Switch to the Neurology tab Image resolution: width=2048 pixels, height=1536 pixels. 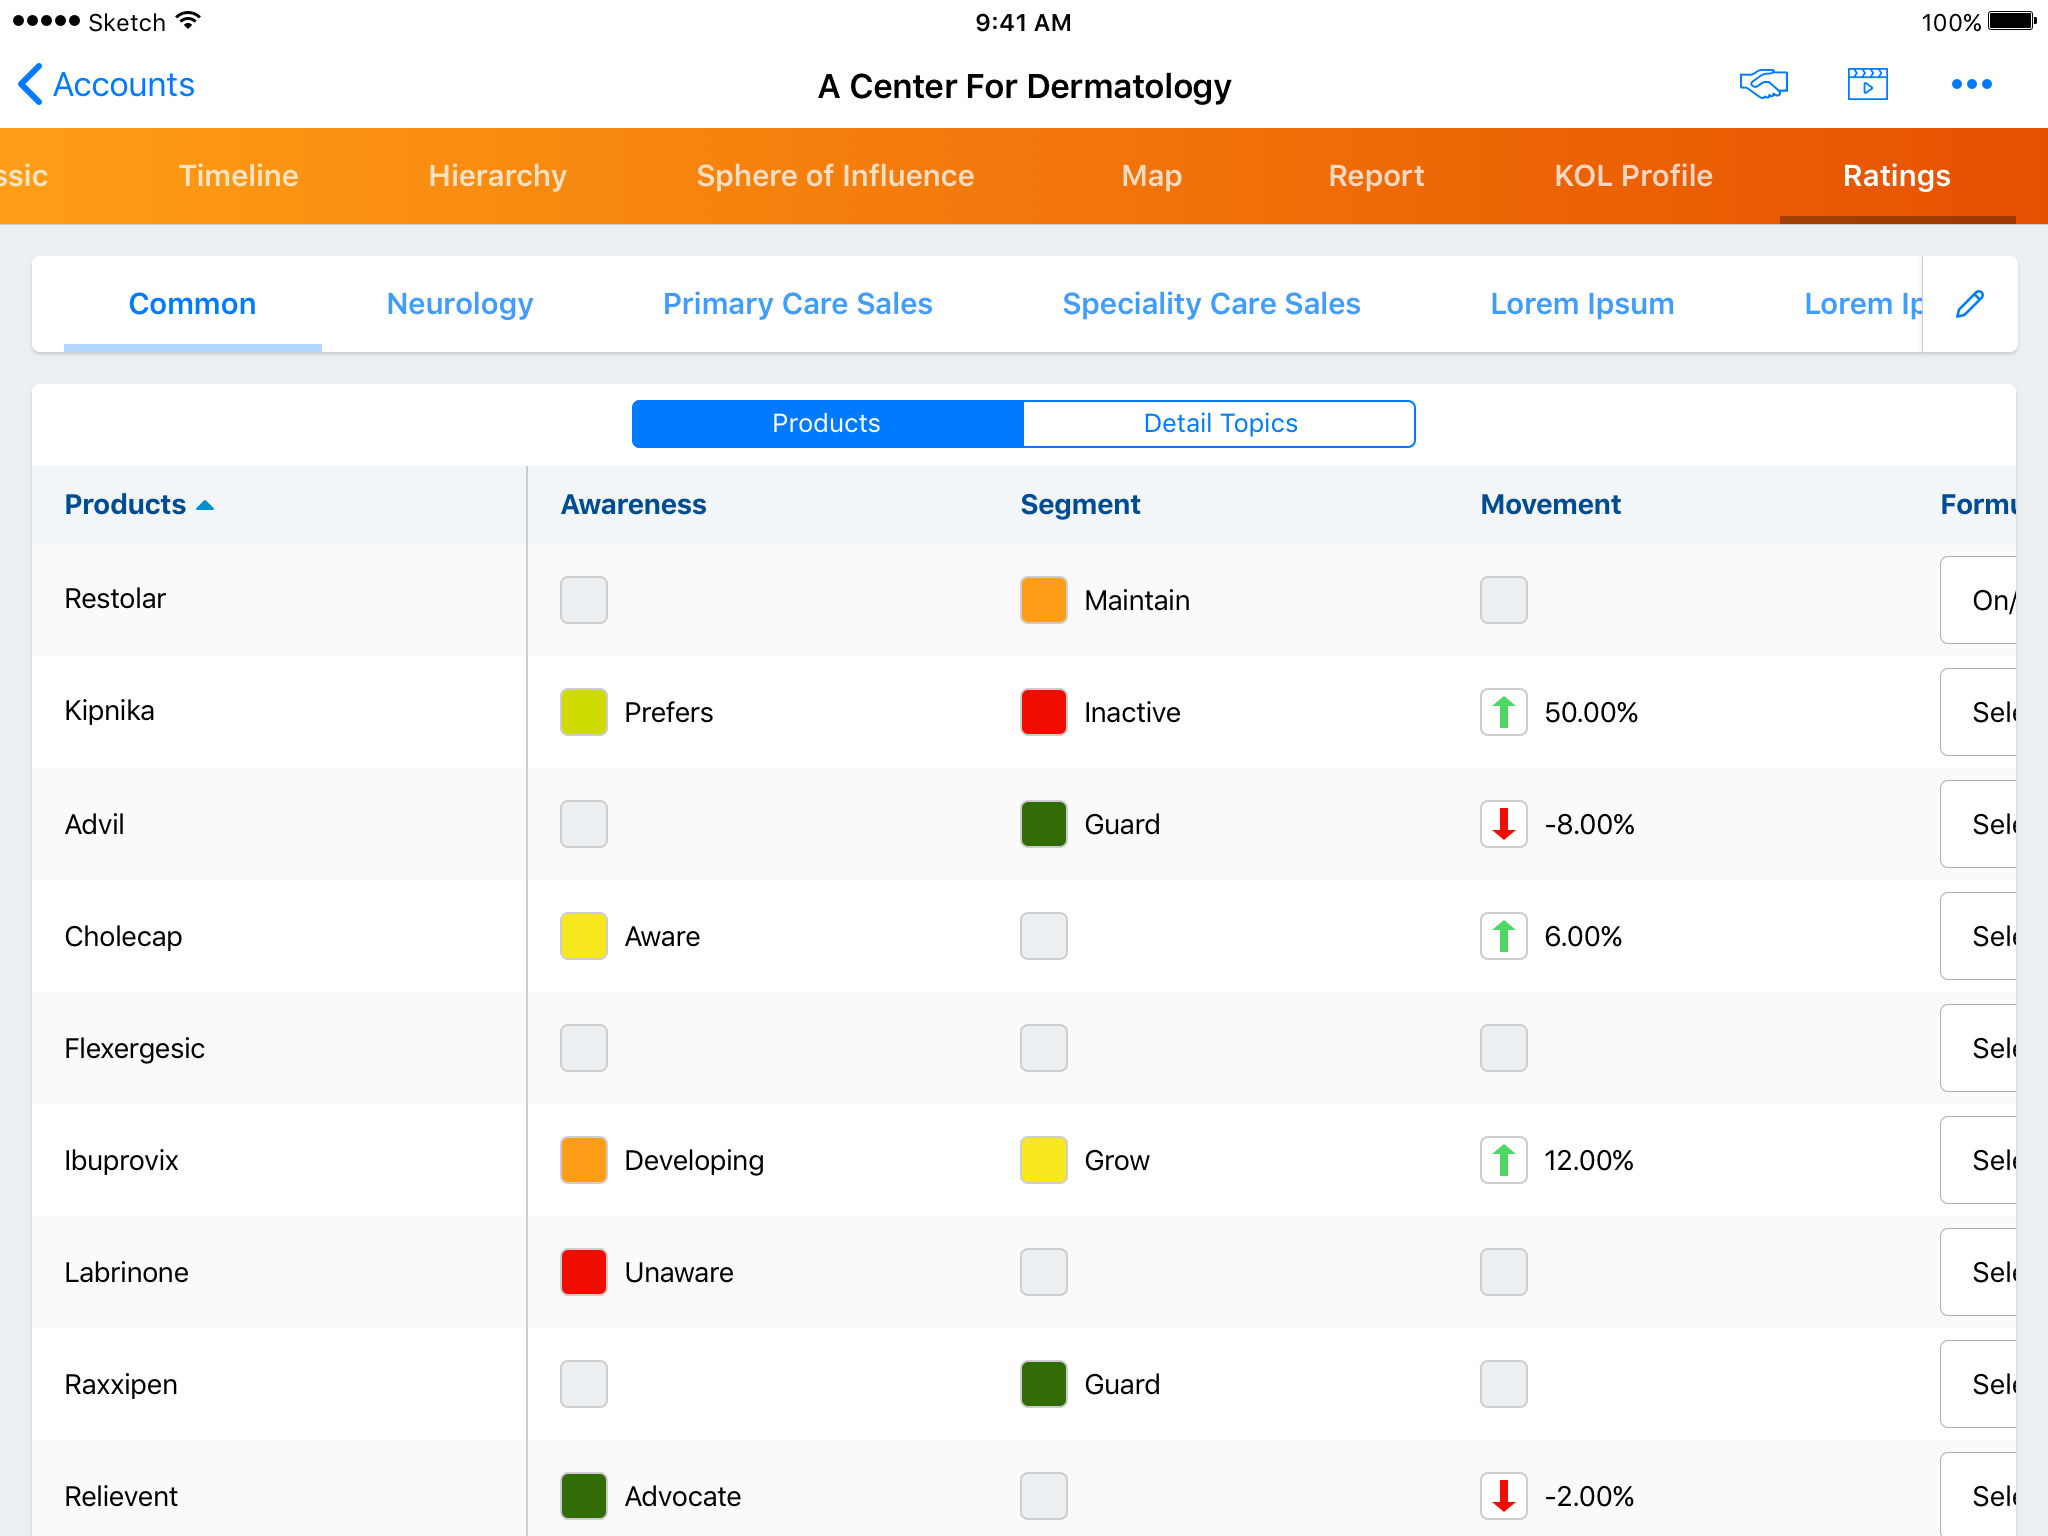459,304
